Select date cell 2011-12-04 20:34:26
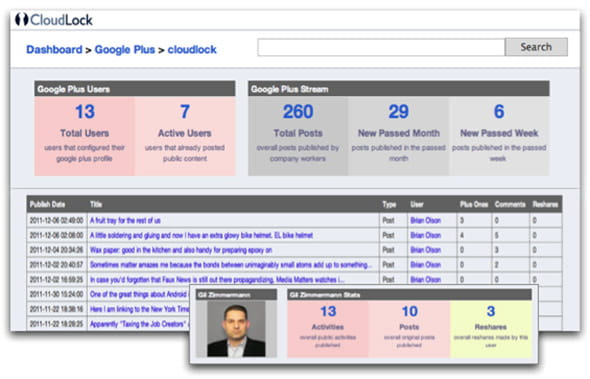The height and width of the screenshot is (379, 590). 56,250
